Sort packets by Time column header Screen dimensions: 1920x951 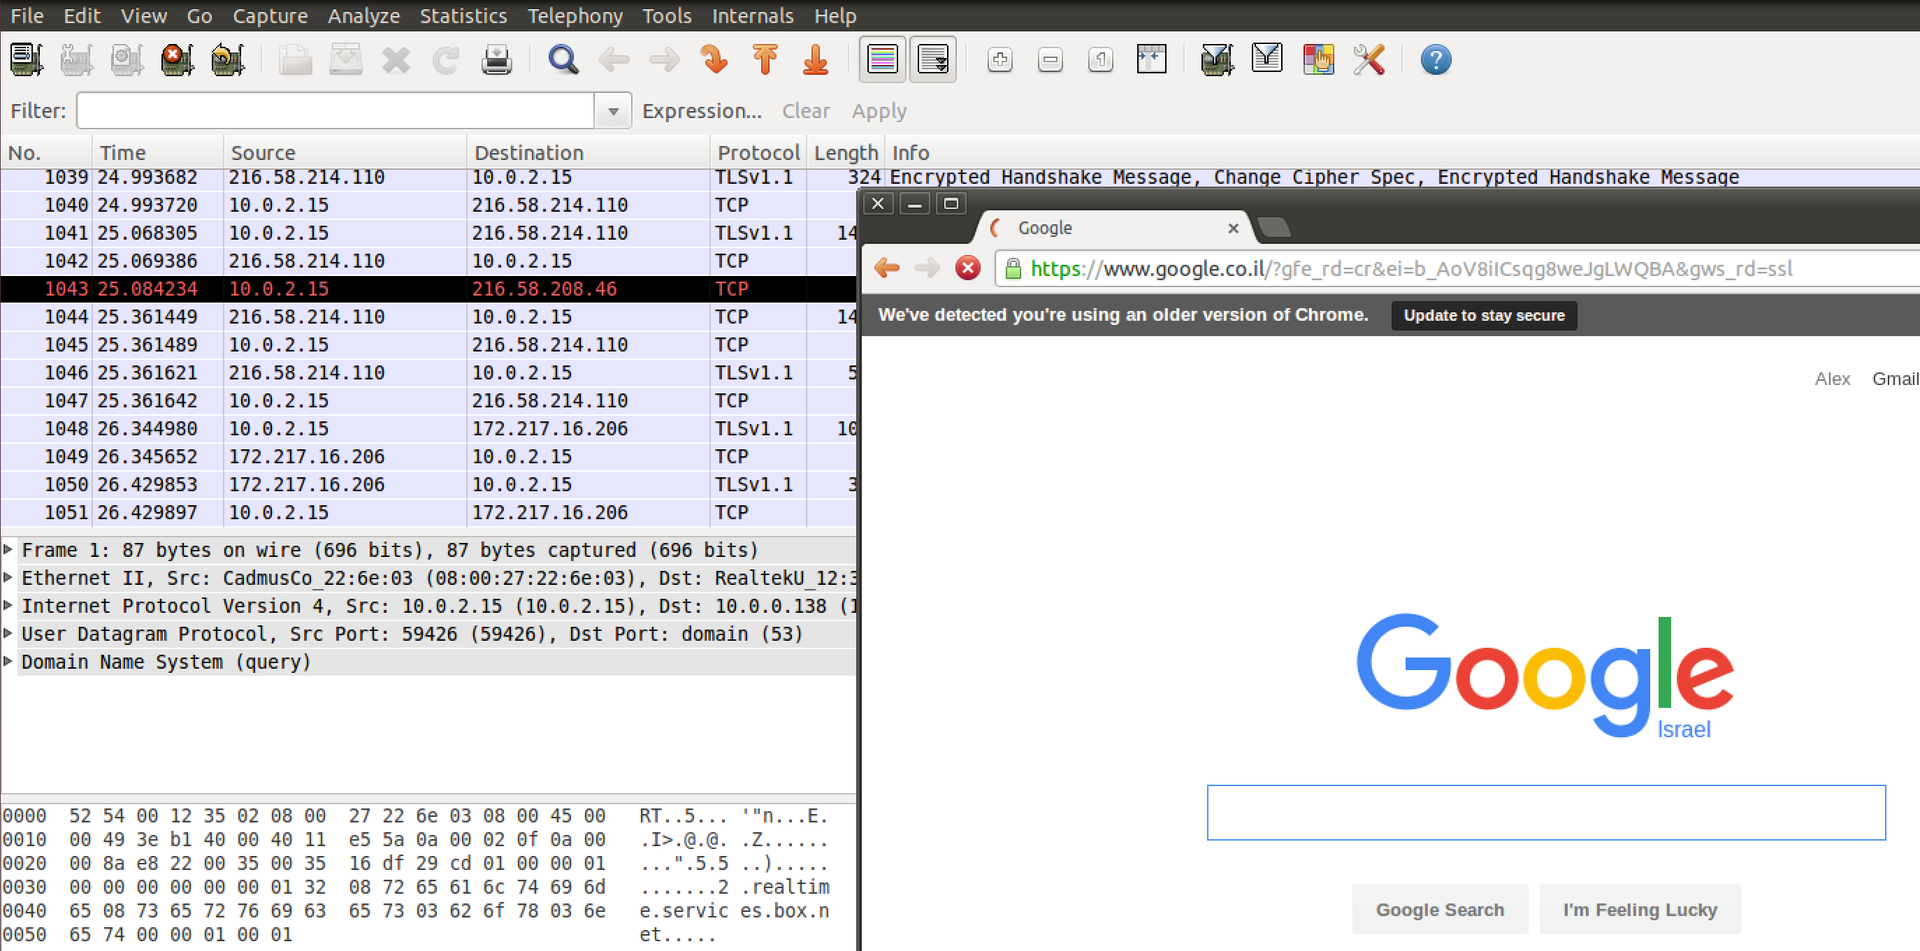(x=158, y=153)
